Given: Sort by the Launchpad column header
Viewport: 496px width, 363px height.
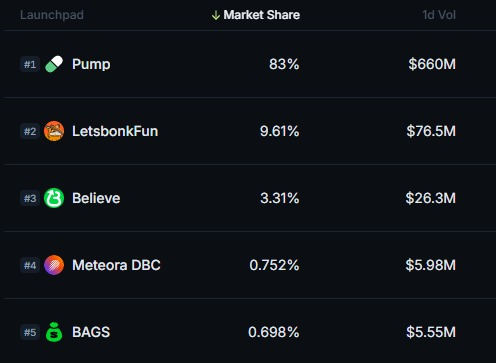Looking at the screenshot, I should 52,15.
